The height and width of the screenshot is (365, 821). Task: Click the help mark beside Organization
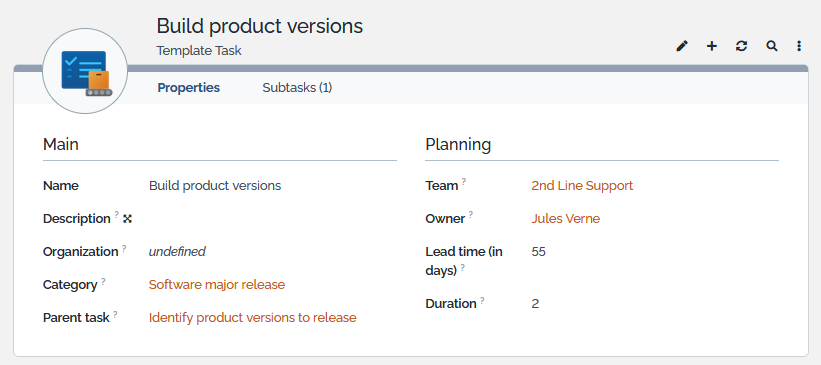click(x=124, y=248)
